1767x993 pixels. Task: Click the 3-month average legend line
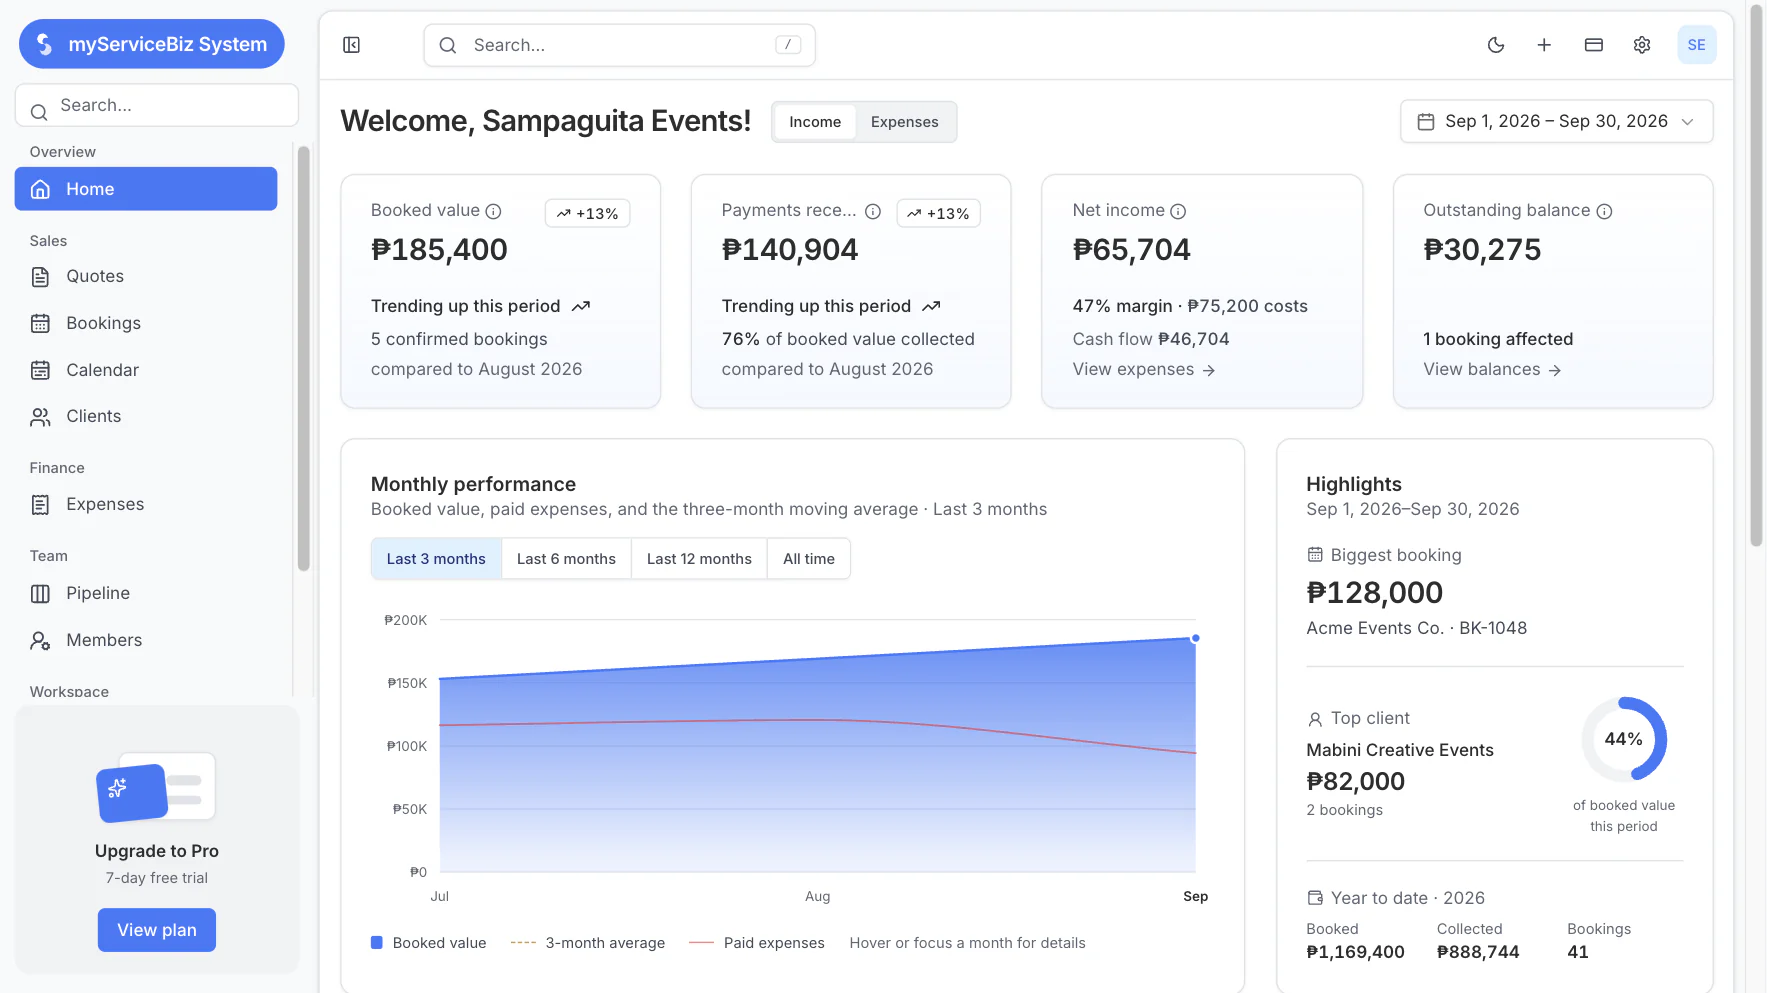523,942
